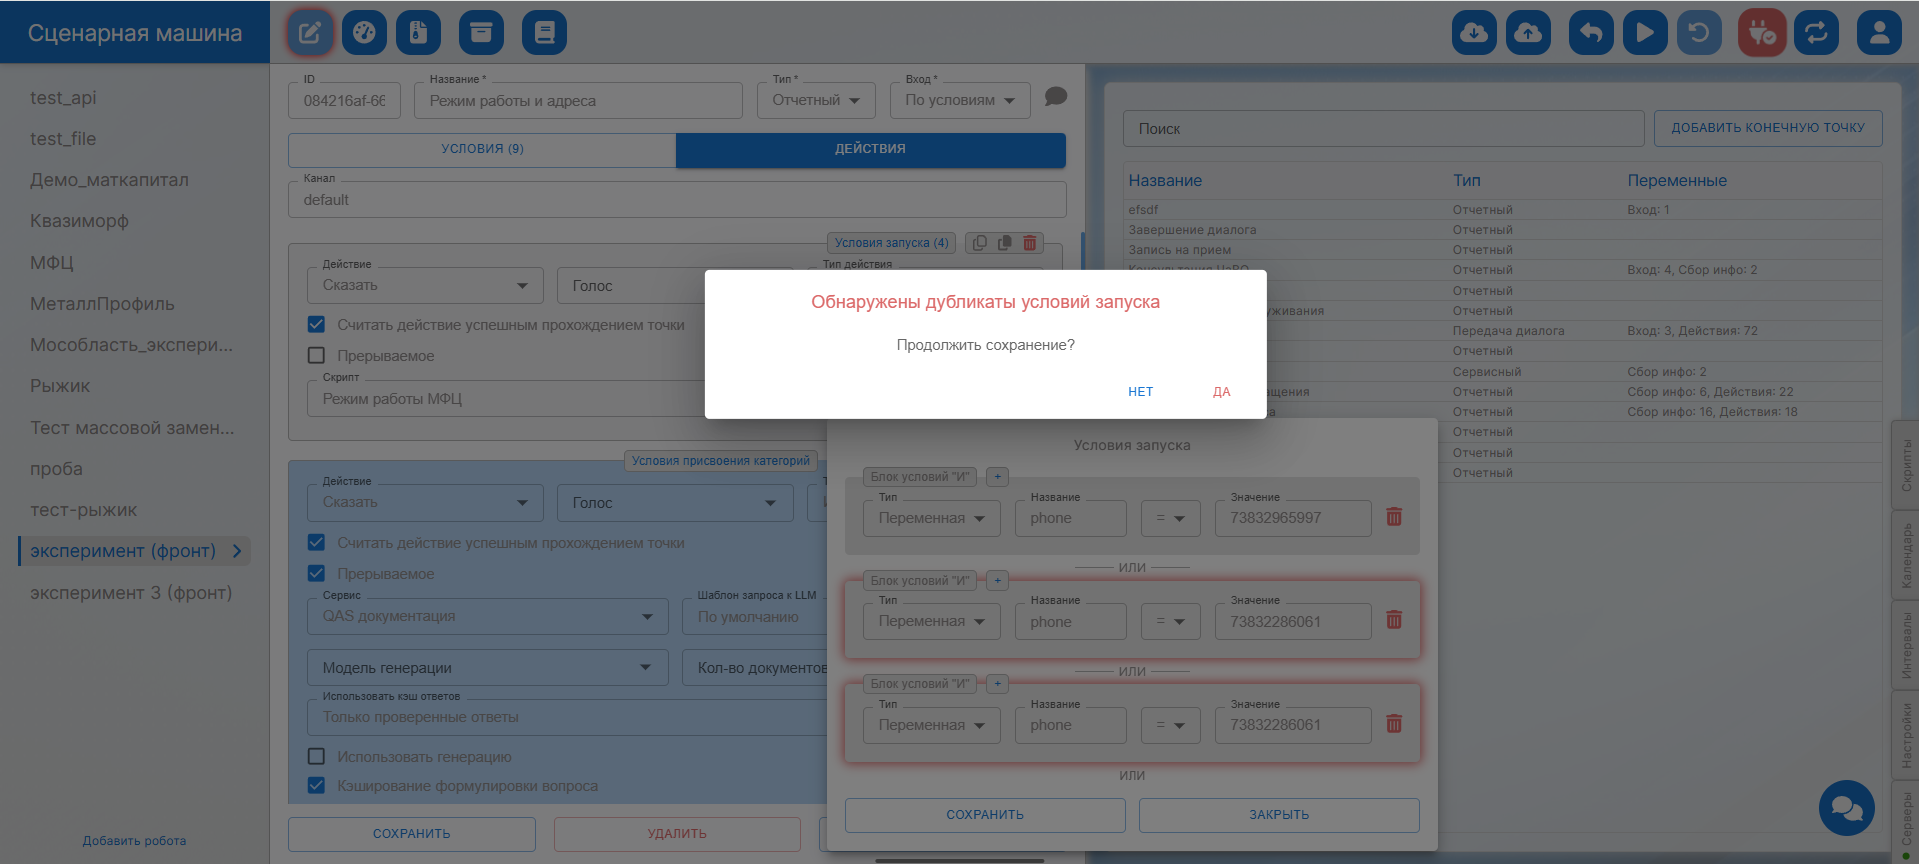Click the archive box toolbar icon
The width and height of the screenshot is (1919, 864).
click(481, 33)
